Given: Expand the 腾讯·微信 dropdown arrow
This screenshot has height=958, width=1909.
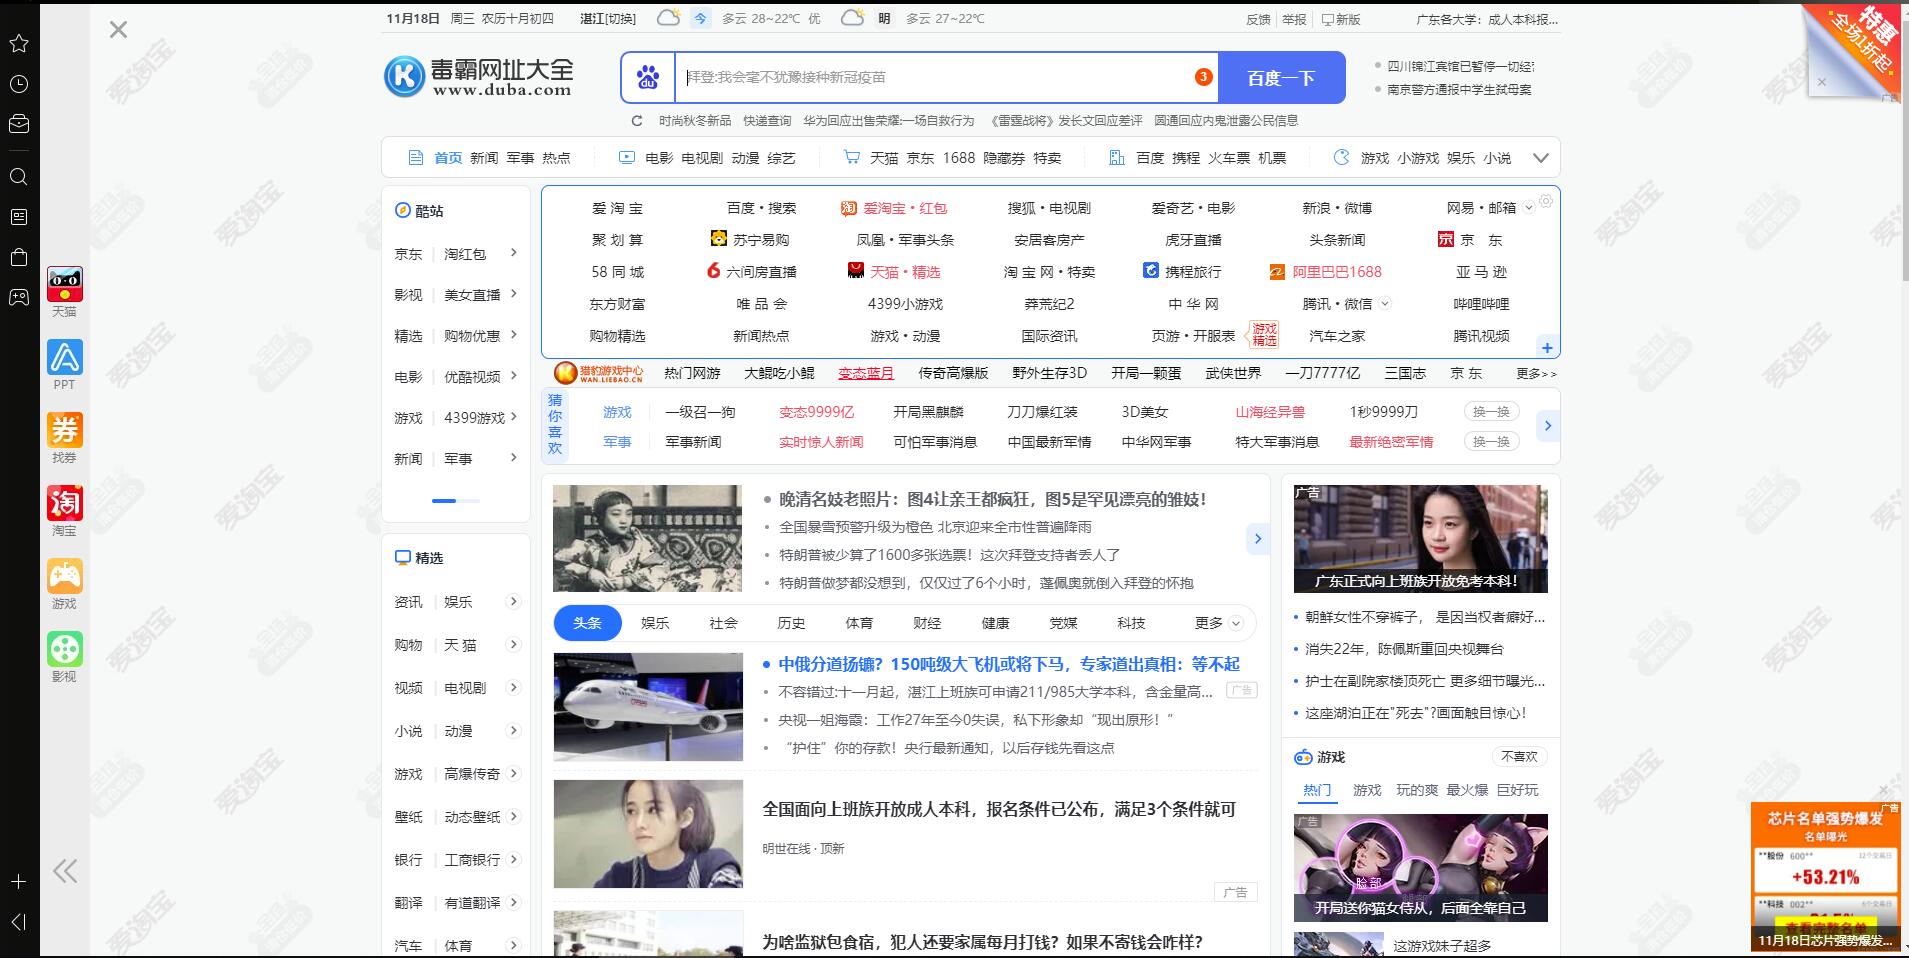Looking at the screenshot, I should click(x=1385, y=304).
